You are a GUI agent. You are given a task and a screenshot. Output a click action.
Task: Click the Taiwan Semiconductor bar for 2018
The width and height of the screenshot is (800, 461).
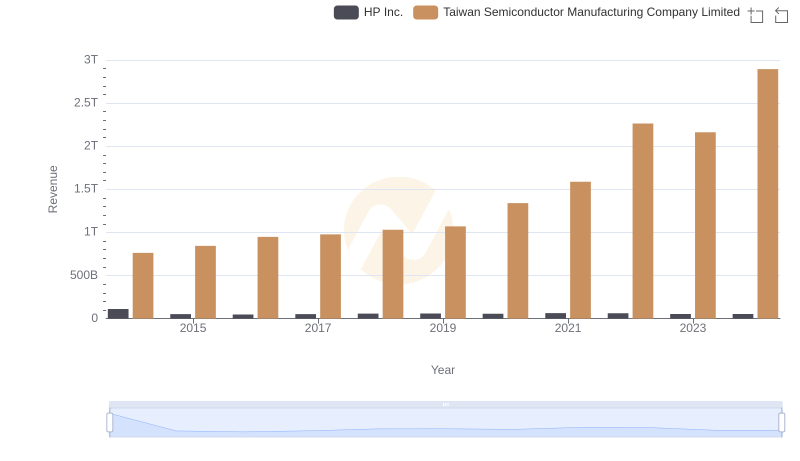393,274
